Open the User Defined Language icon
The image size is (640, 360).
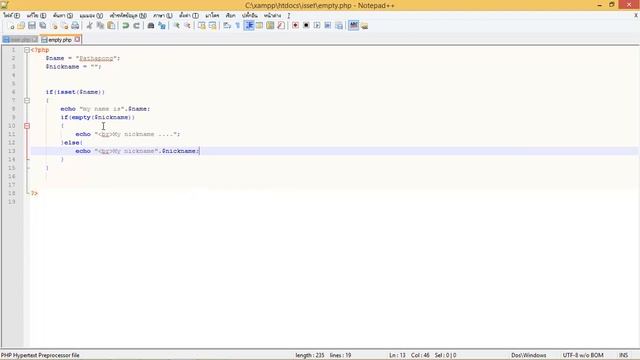coord(259,26)
